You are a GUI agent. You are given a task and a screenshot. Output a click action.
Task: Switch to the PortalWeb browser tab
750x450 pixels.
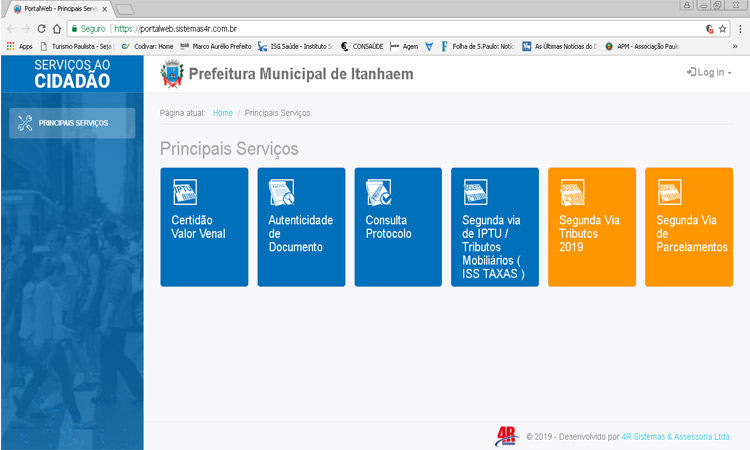pos(58,8)
